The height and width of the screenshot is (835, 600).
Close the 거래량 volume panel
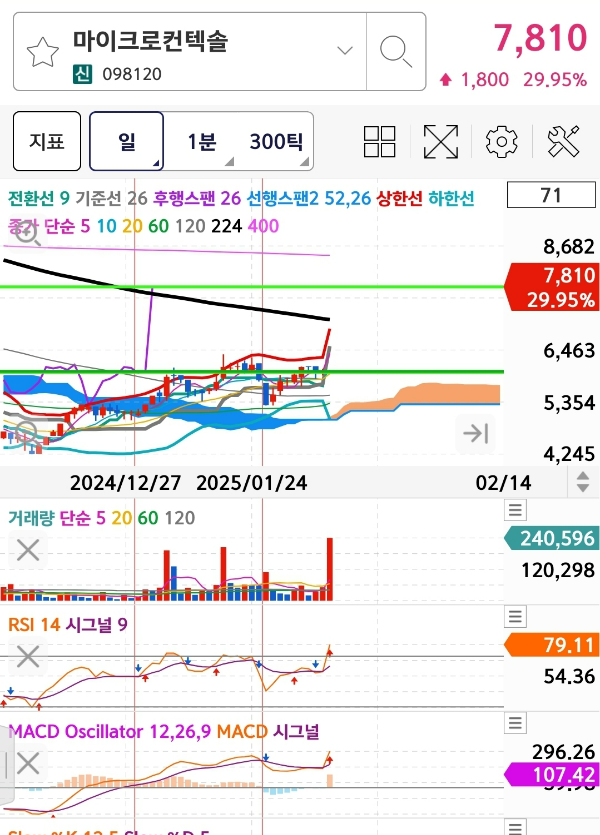28,550
